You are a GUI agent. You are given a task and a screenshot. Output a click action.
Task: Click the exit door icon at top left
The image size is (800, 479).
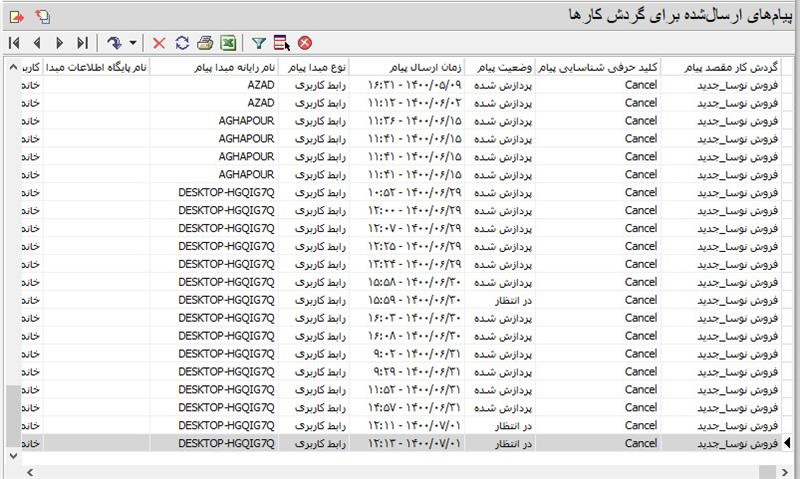click(x=15, y=16)
